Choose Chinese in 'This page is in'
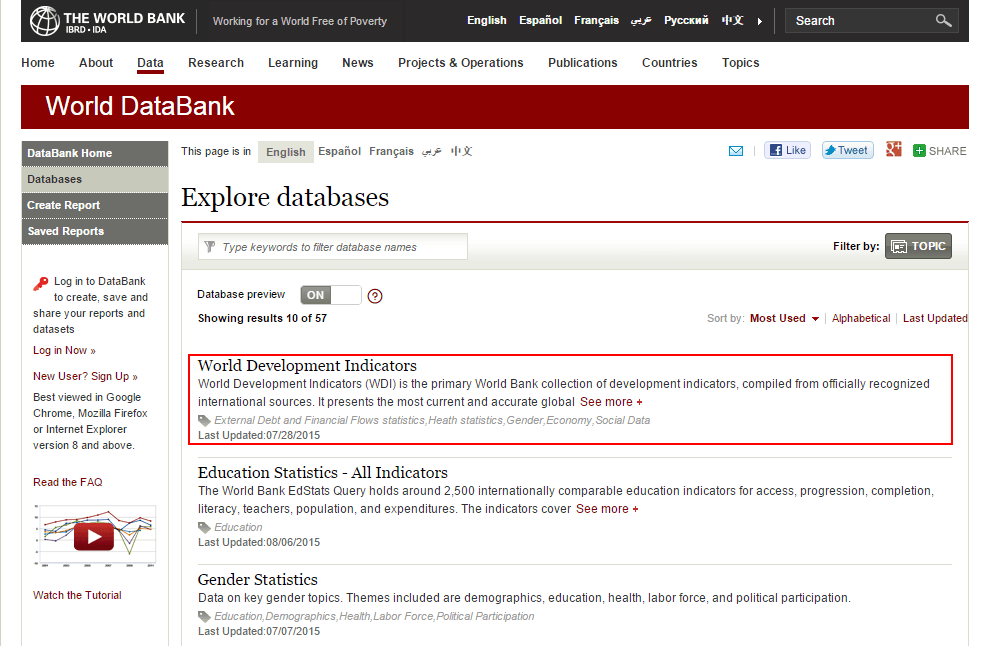The image size is (988, 646). pos(461,151)
